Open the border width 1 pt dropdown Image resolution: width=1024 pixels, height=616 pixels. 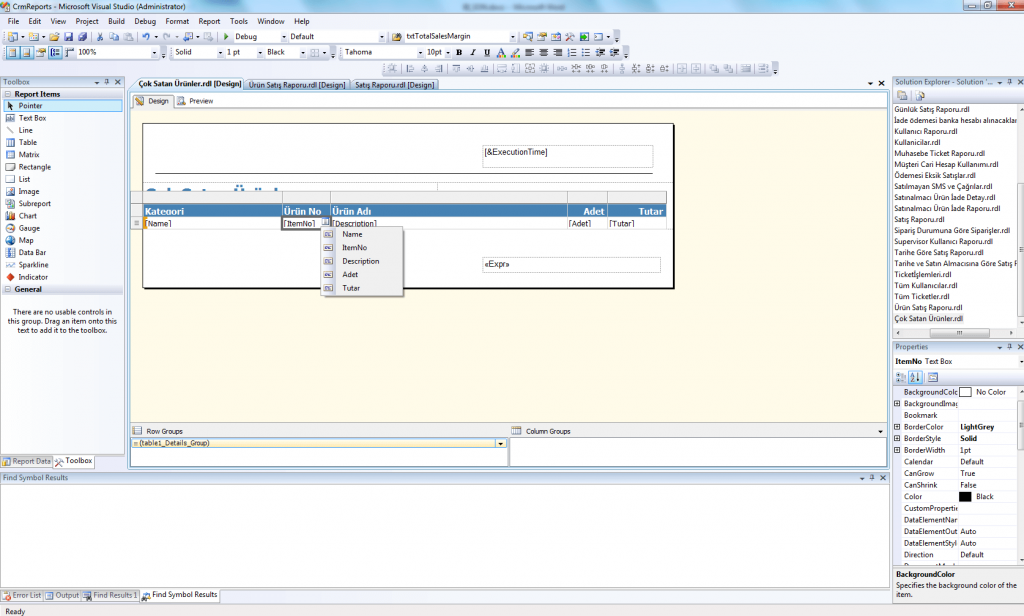[260, 52]
